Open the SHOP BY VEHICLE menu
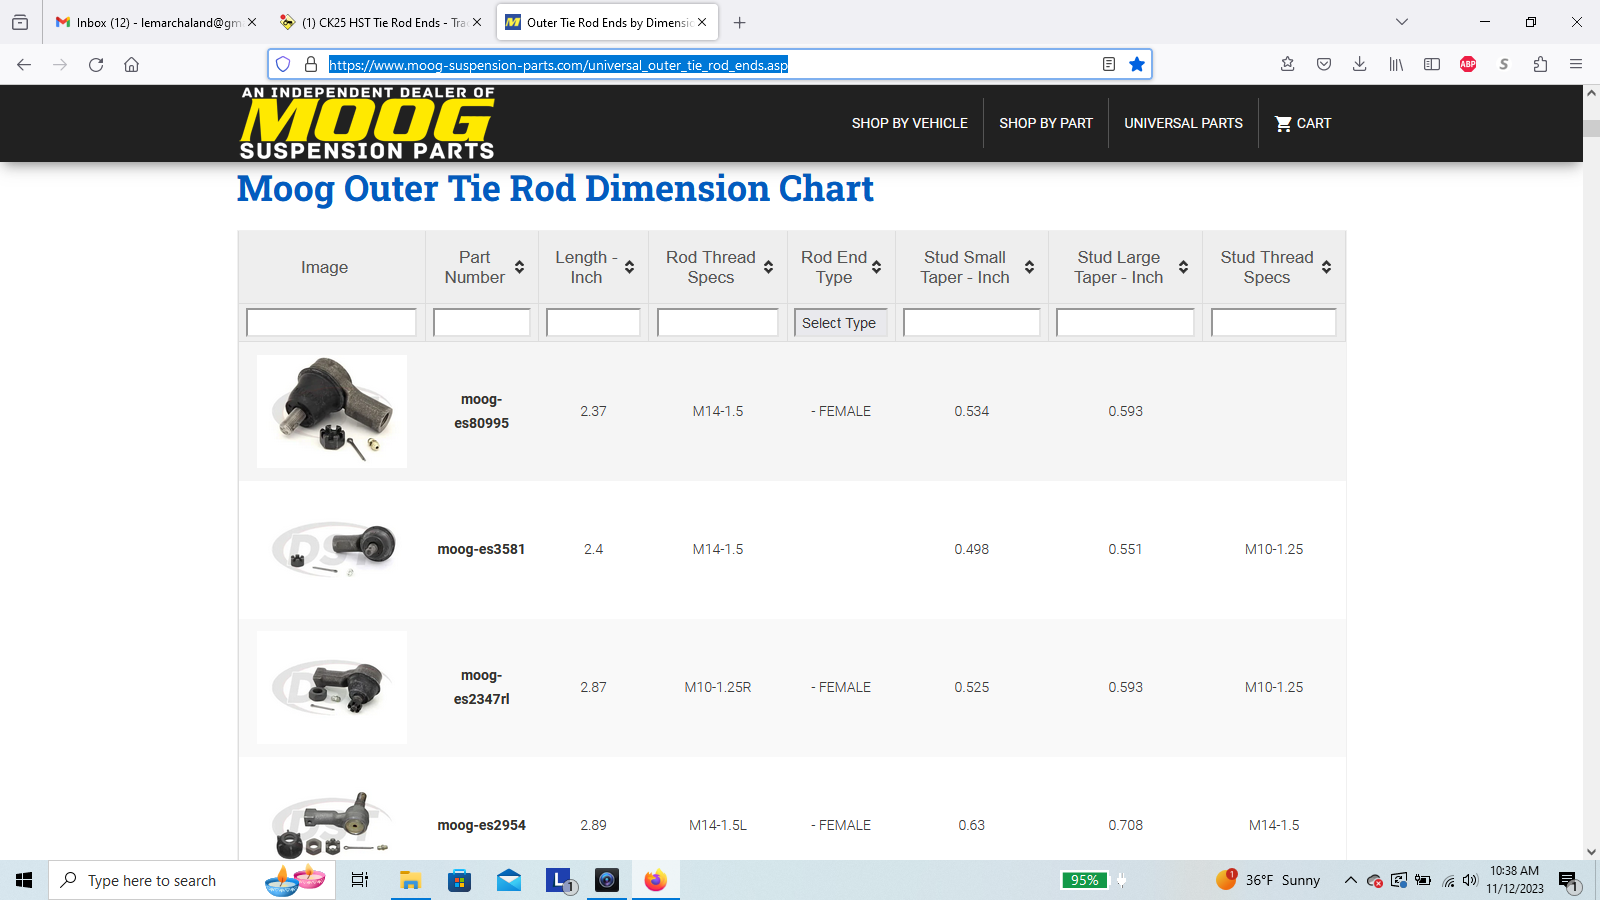Viewport: 1600px width, 900px height. click(909, 123)
